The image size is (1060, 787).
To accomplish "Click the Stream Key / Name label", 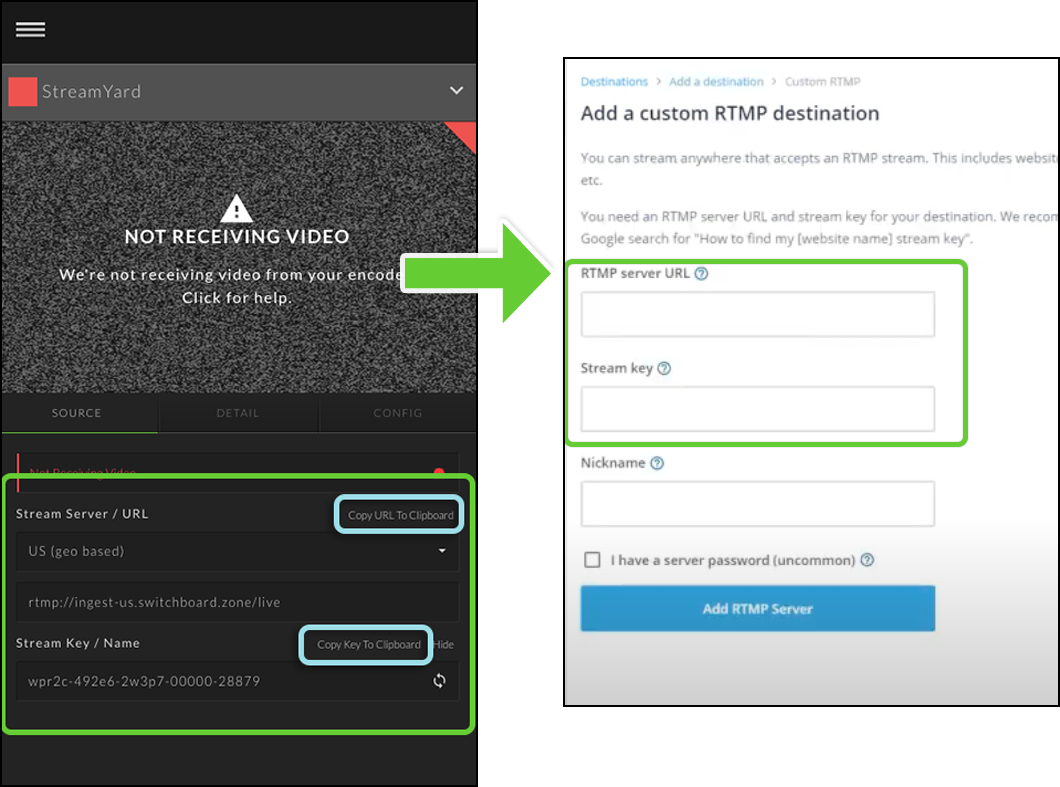I will pos(78,643).
